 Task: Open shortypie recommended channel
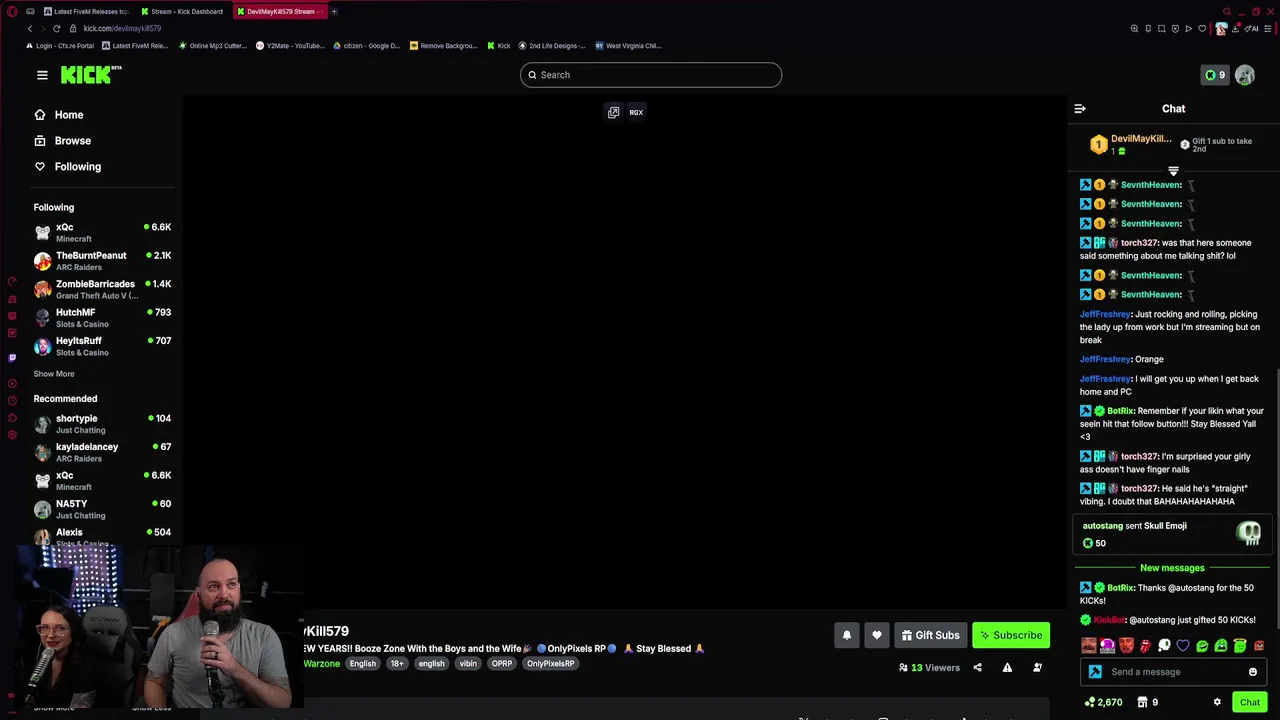point(102,424)
